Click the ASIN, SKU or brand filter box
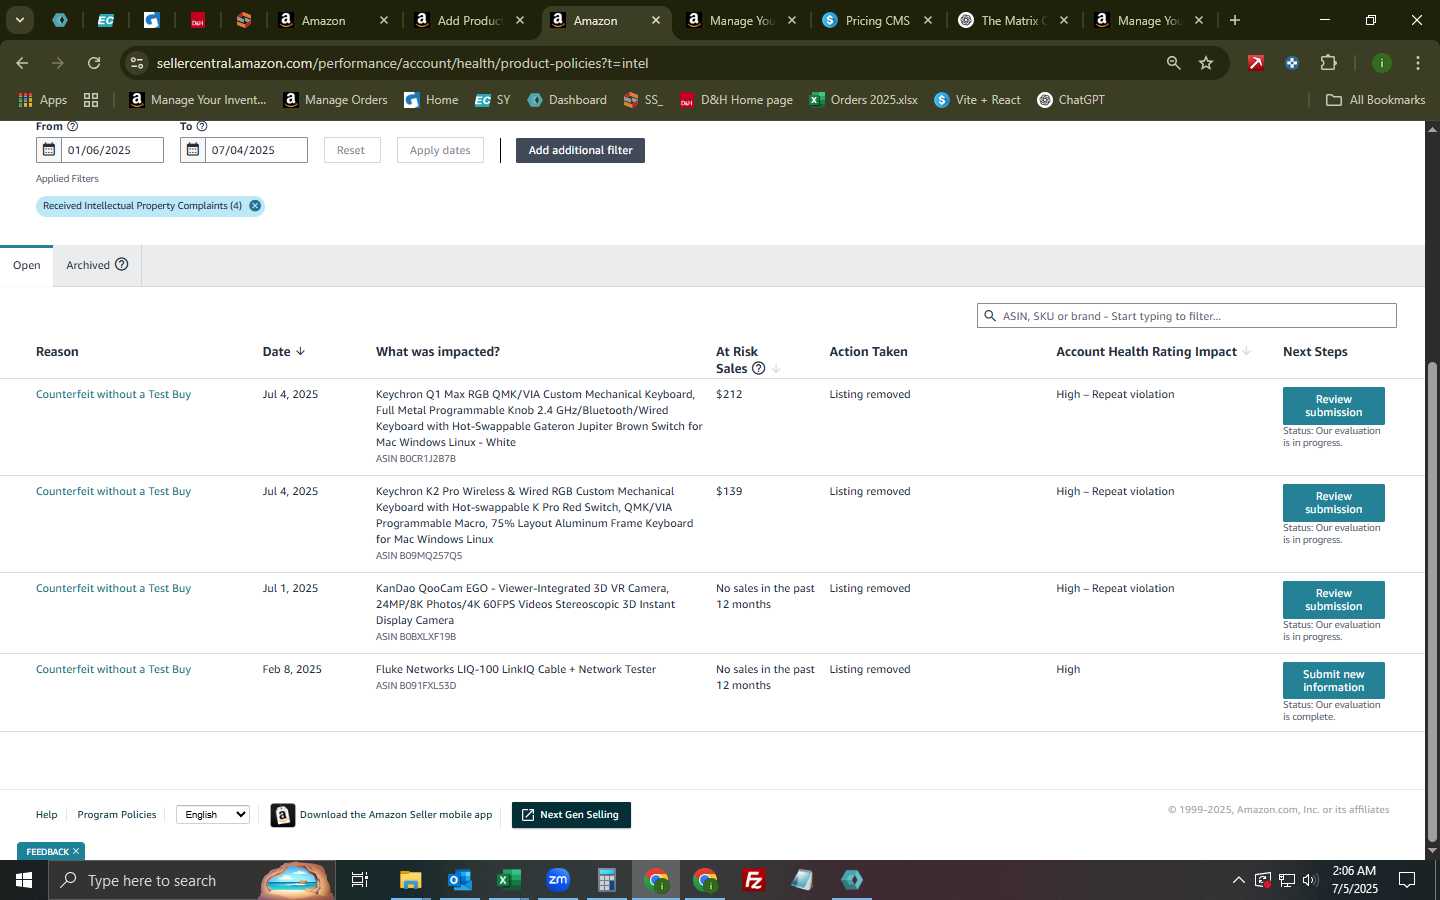The image size is (1440, 900). tap(1186, 316)
